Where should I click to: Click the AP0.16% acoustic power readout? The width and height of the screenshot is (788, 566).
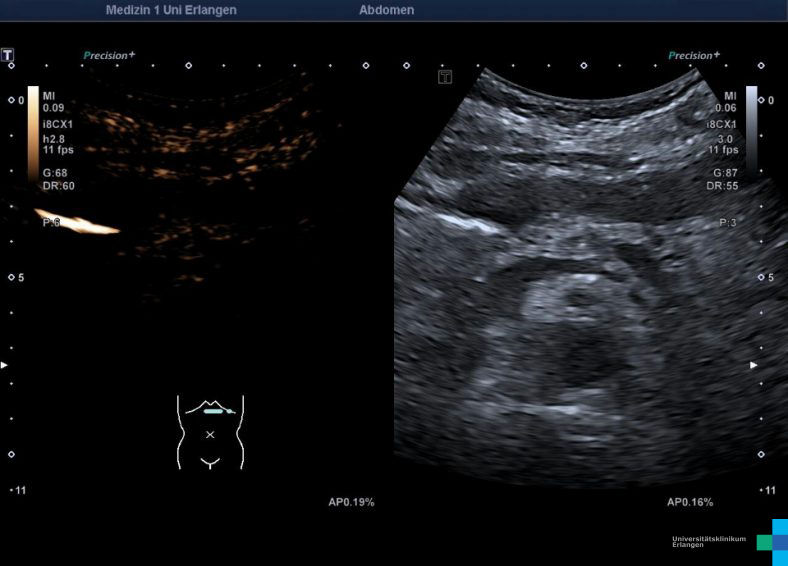[x=690, y=502]
